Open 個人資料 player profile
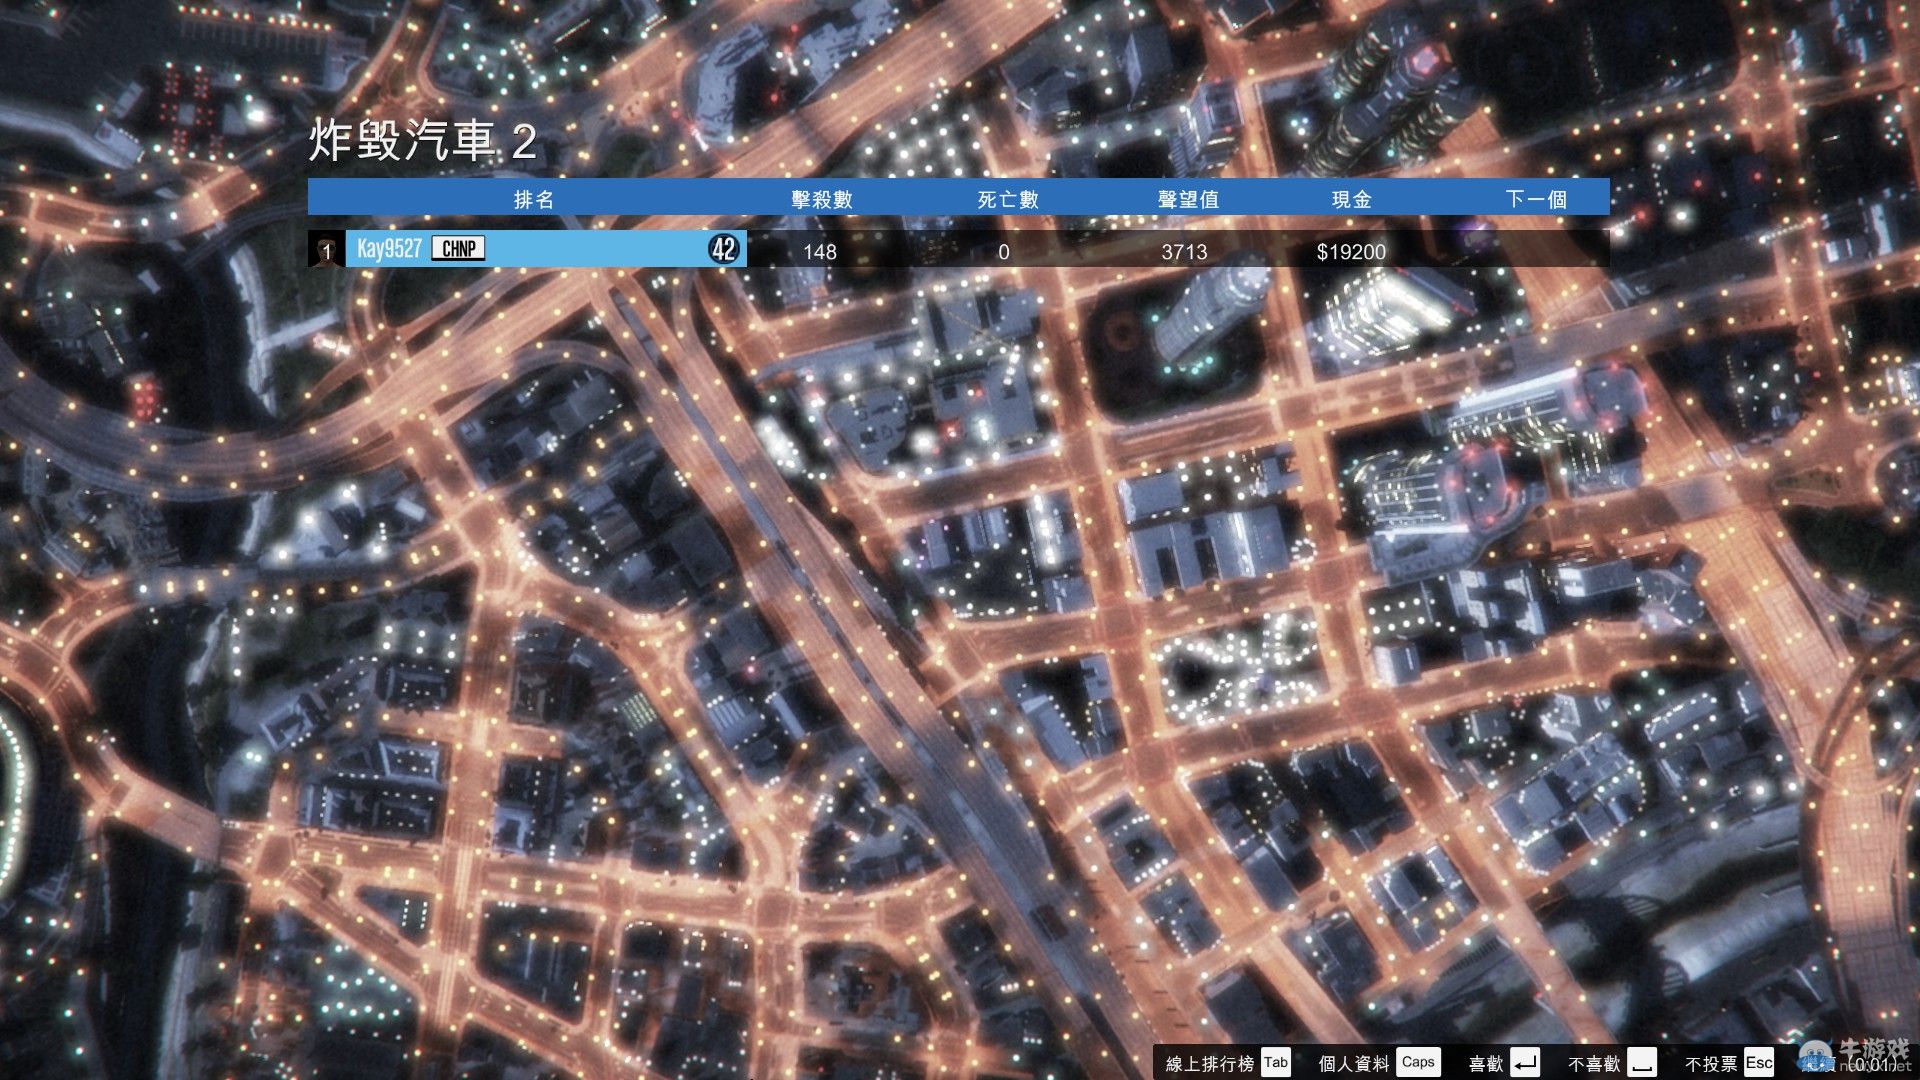 click(x=1353, y=1063)
